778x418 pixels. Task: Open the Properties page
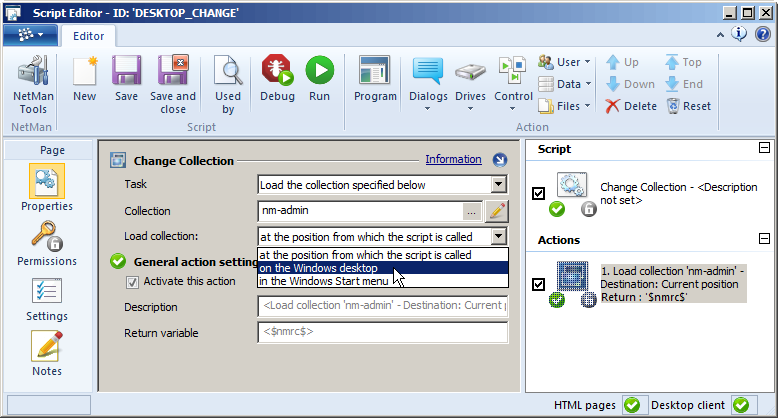pos(47,188)
